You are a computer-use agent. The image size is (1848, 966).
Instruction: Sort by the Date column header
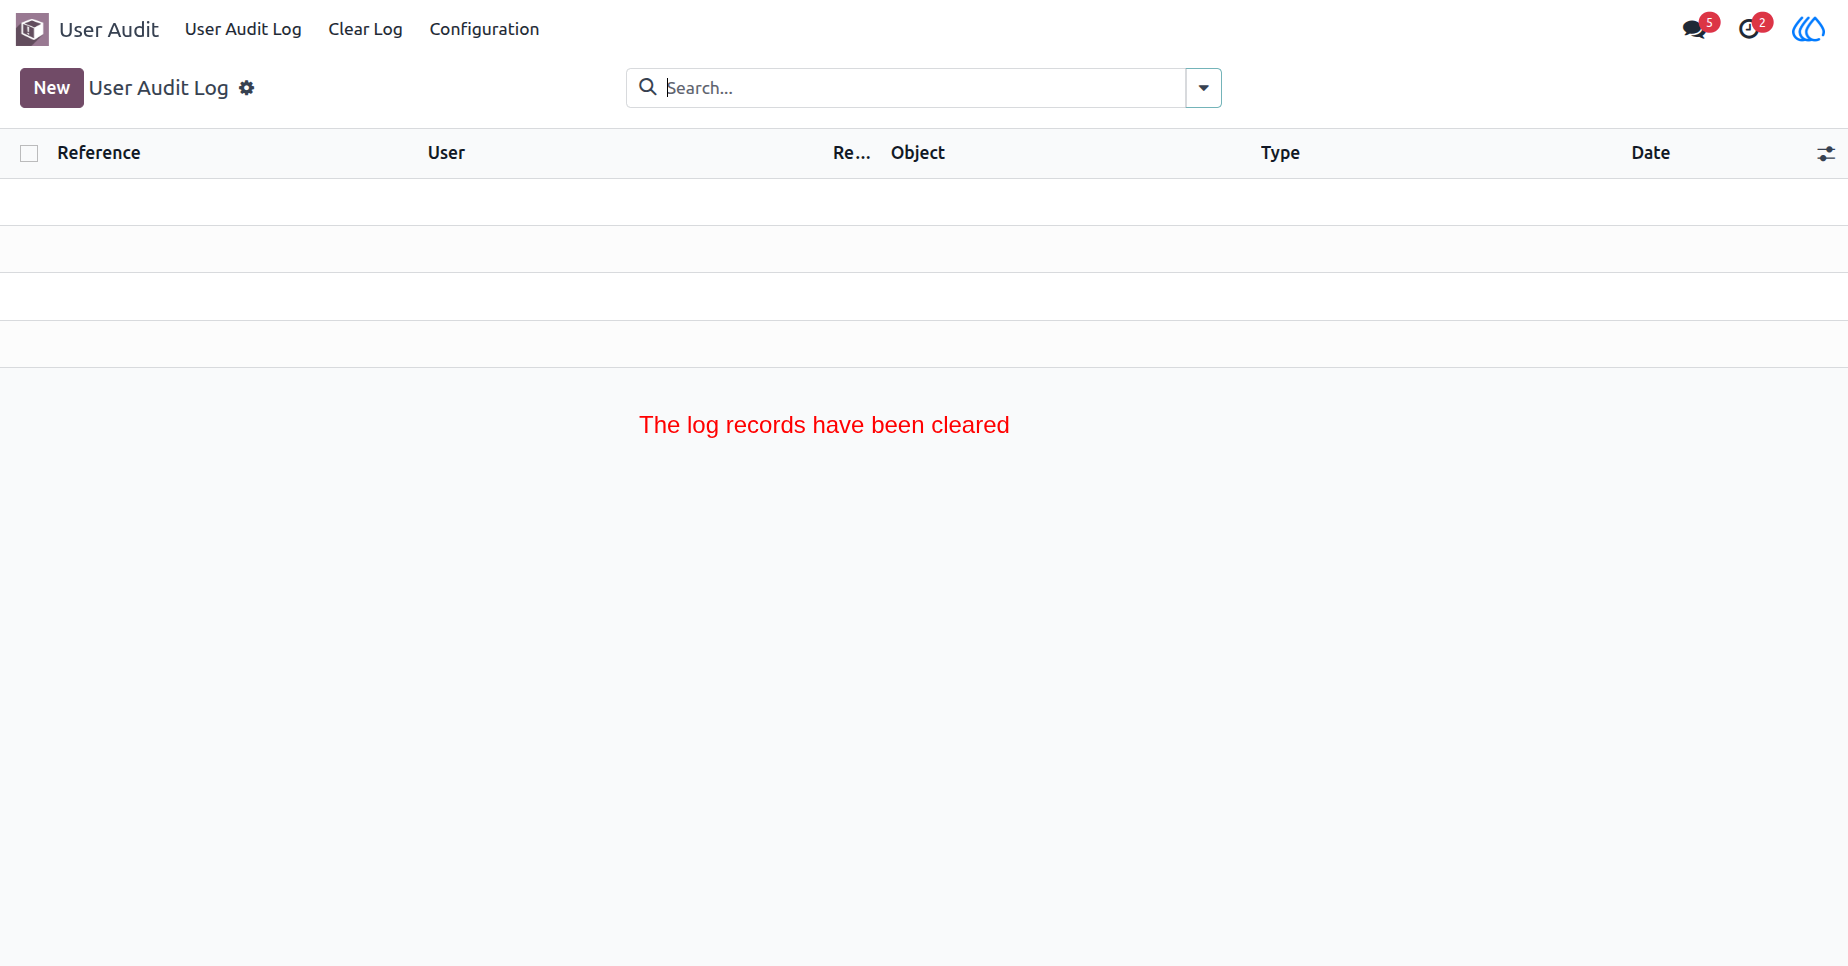point(1651,153)
